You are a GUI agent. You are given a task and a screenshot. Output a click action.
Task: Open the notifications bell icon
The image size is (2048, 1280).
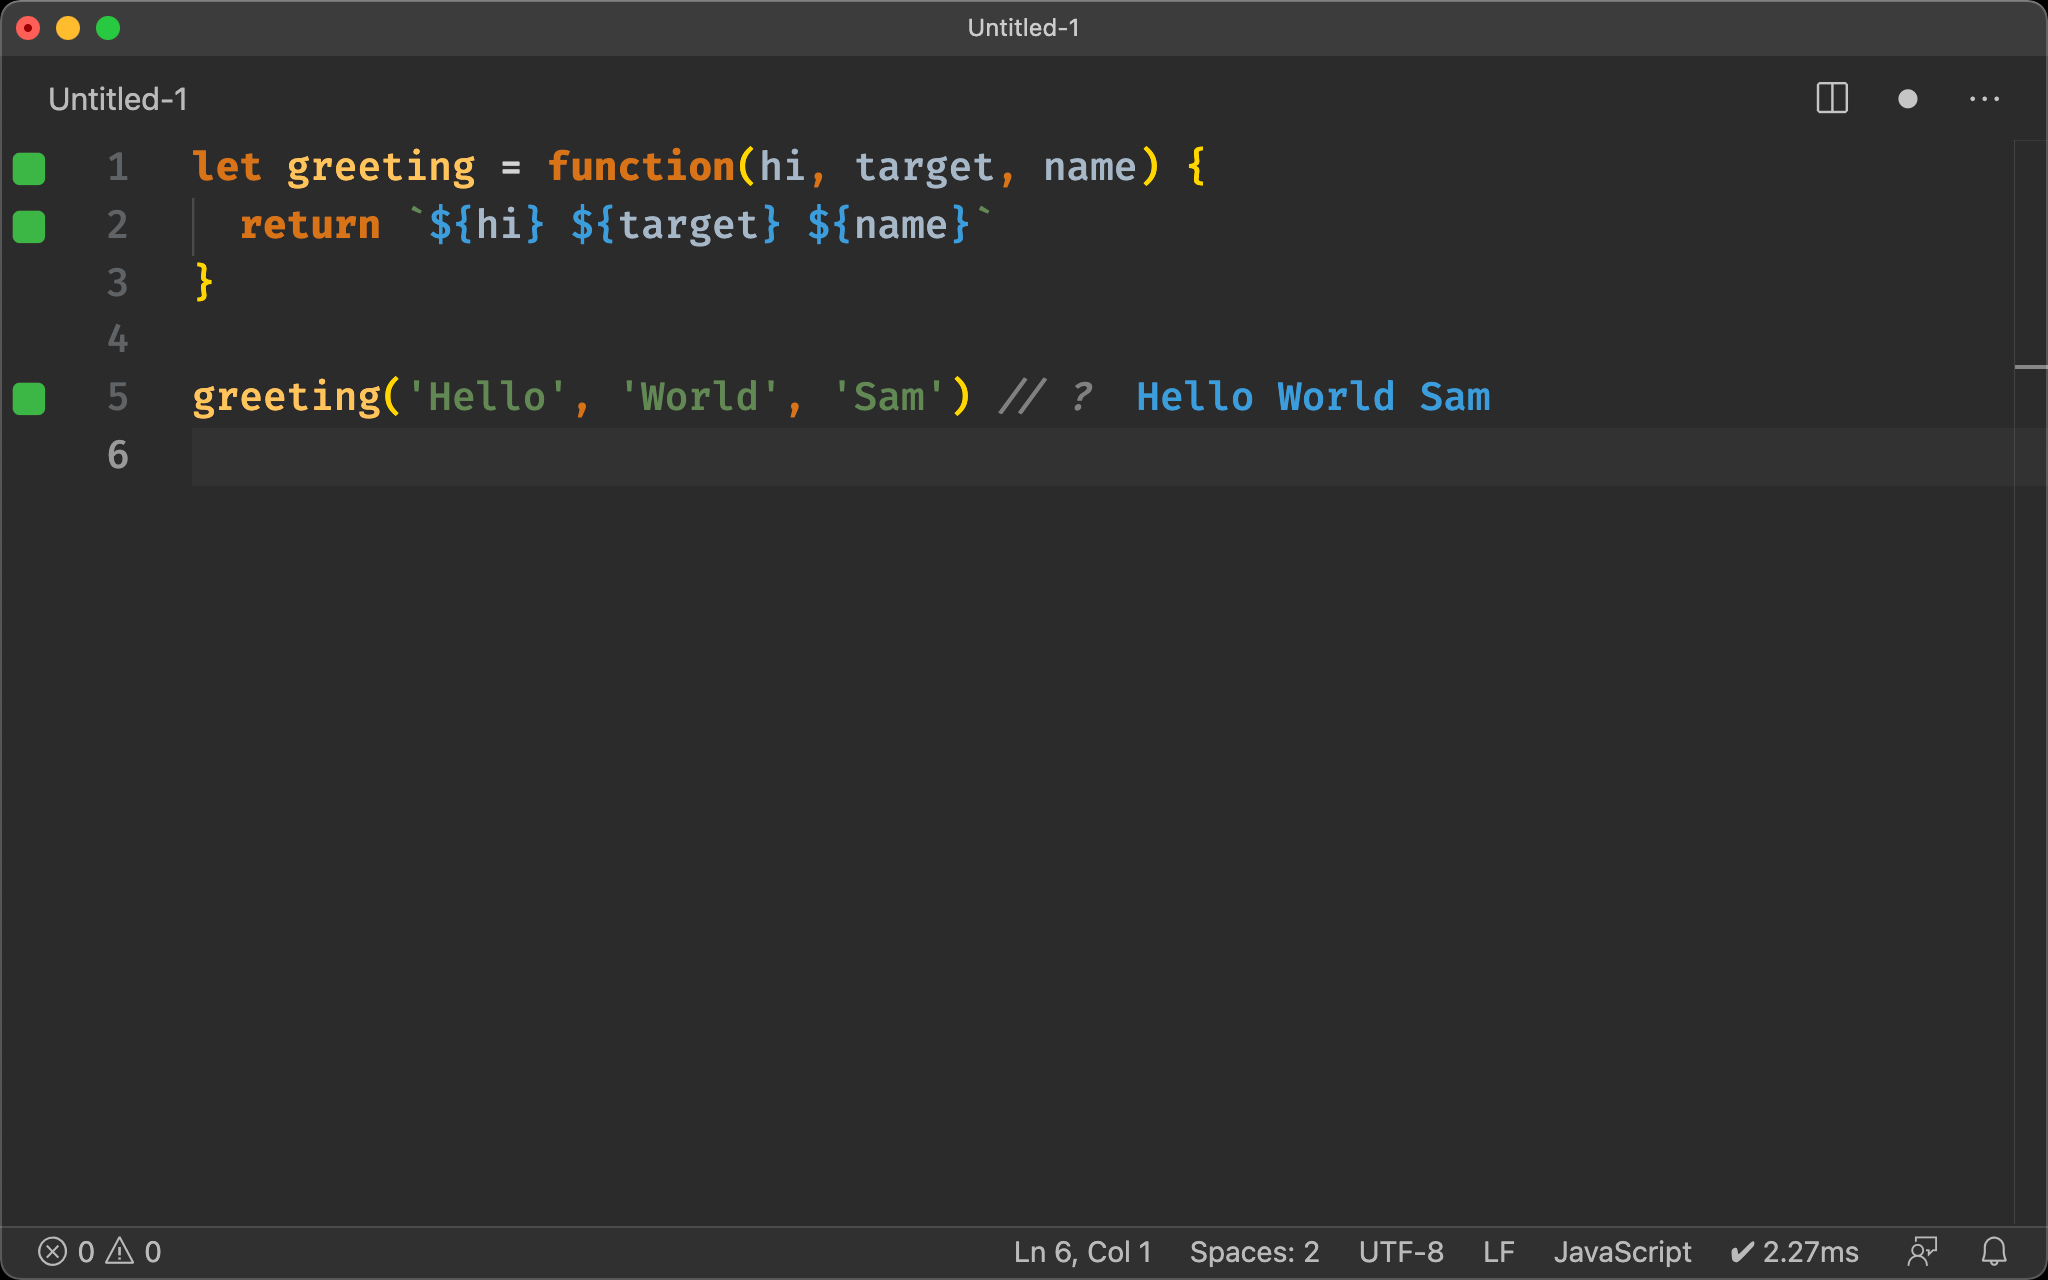point(1994,1251)
